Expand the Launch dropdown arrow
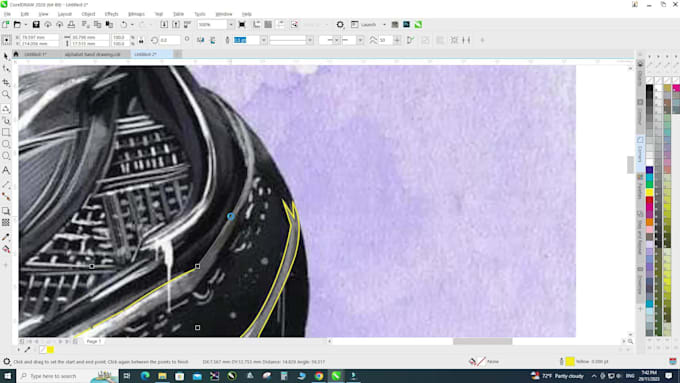680x383 pixels. coord(384,25)
